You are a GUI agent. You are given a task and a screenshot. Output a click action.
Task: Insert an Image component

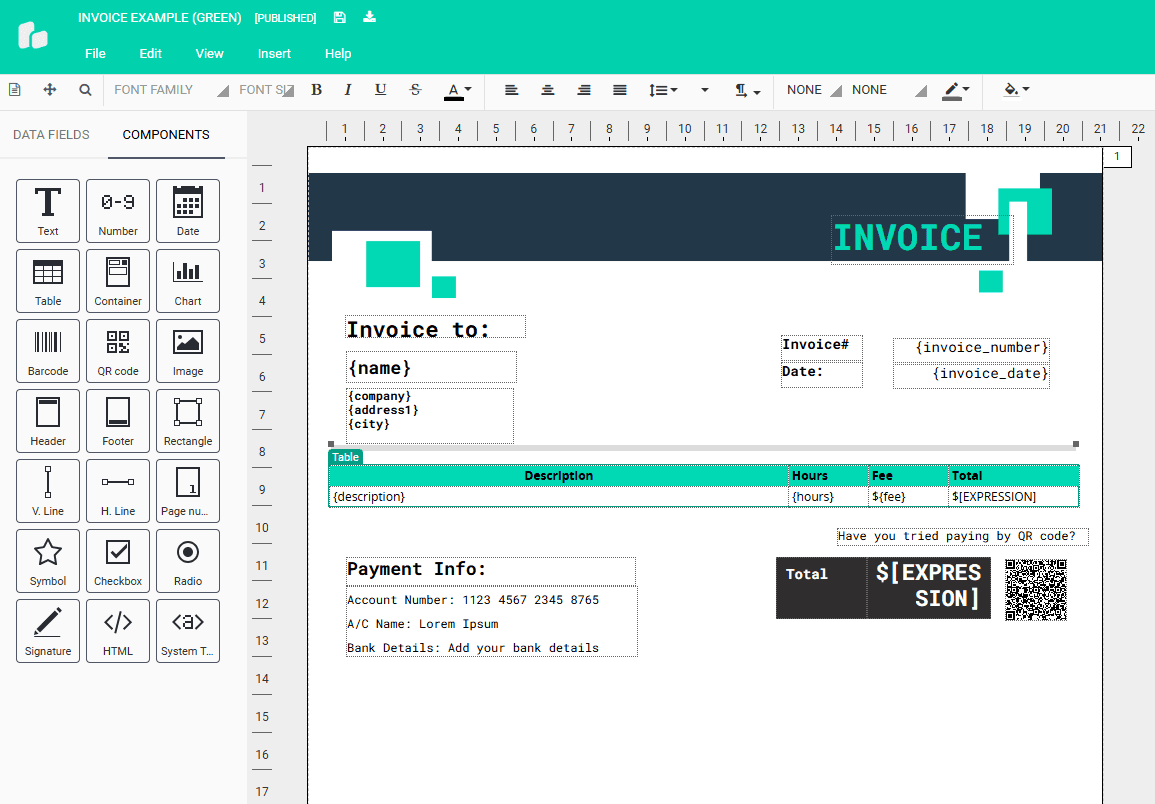[187, 350]
